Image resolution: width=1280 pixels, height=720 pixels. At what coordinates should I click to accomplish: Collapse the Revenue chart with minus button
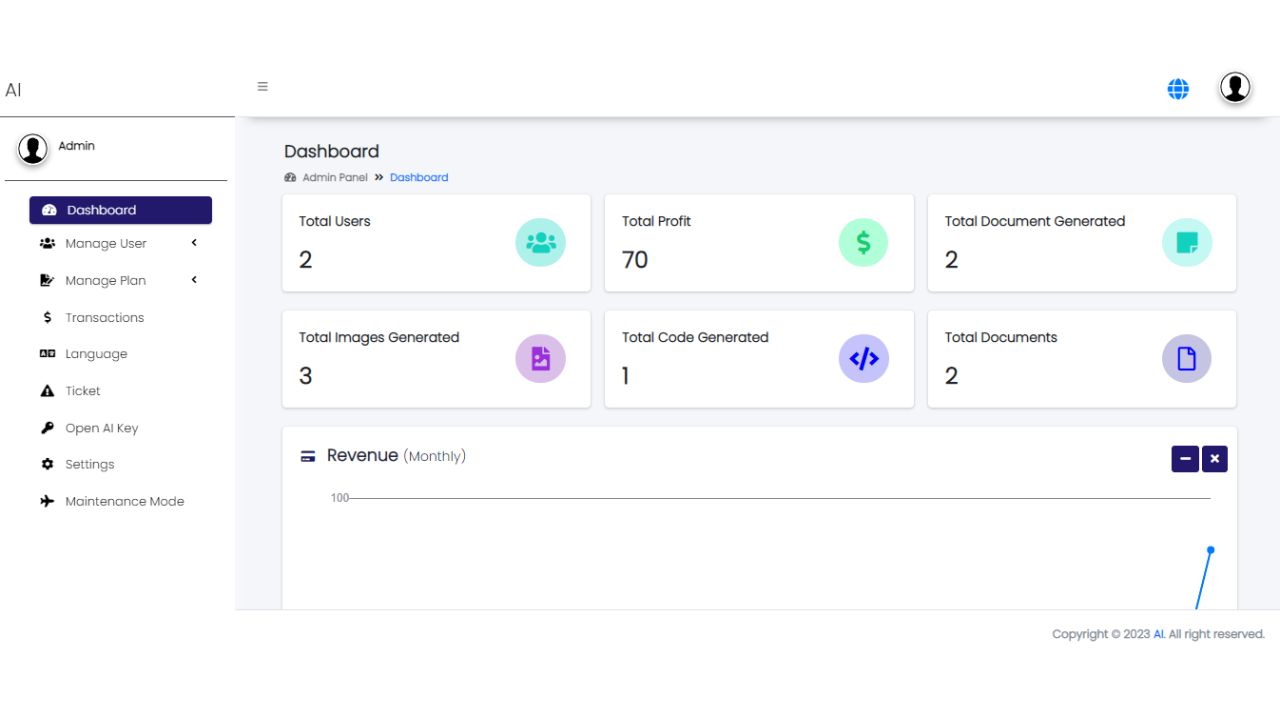[x=1185, y=459]
